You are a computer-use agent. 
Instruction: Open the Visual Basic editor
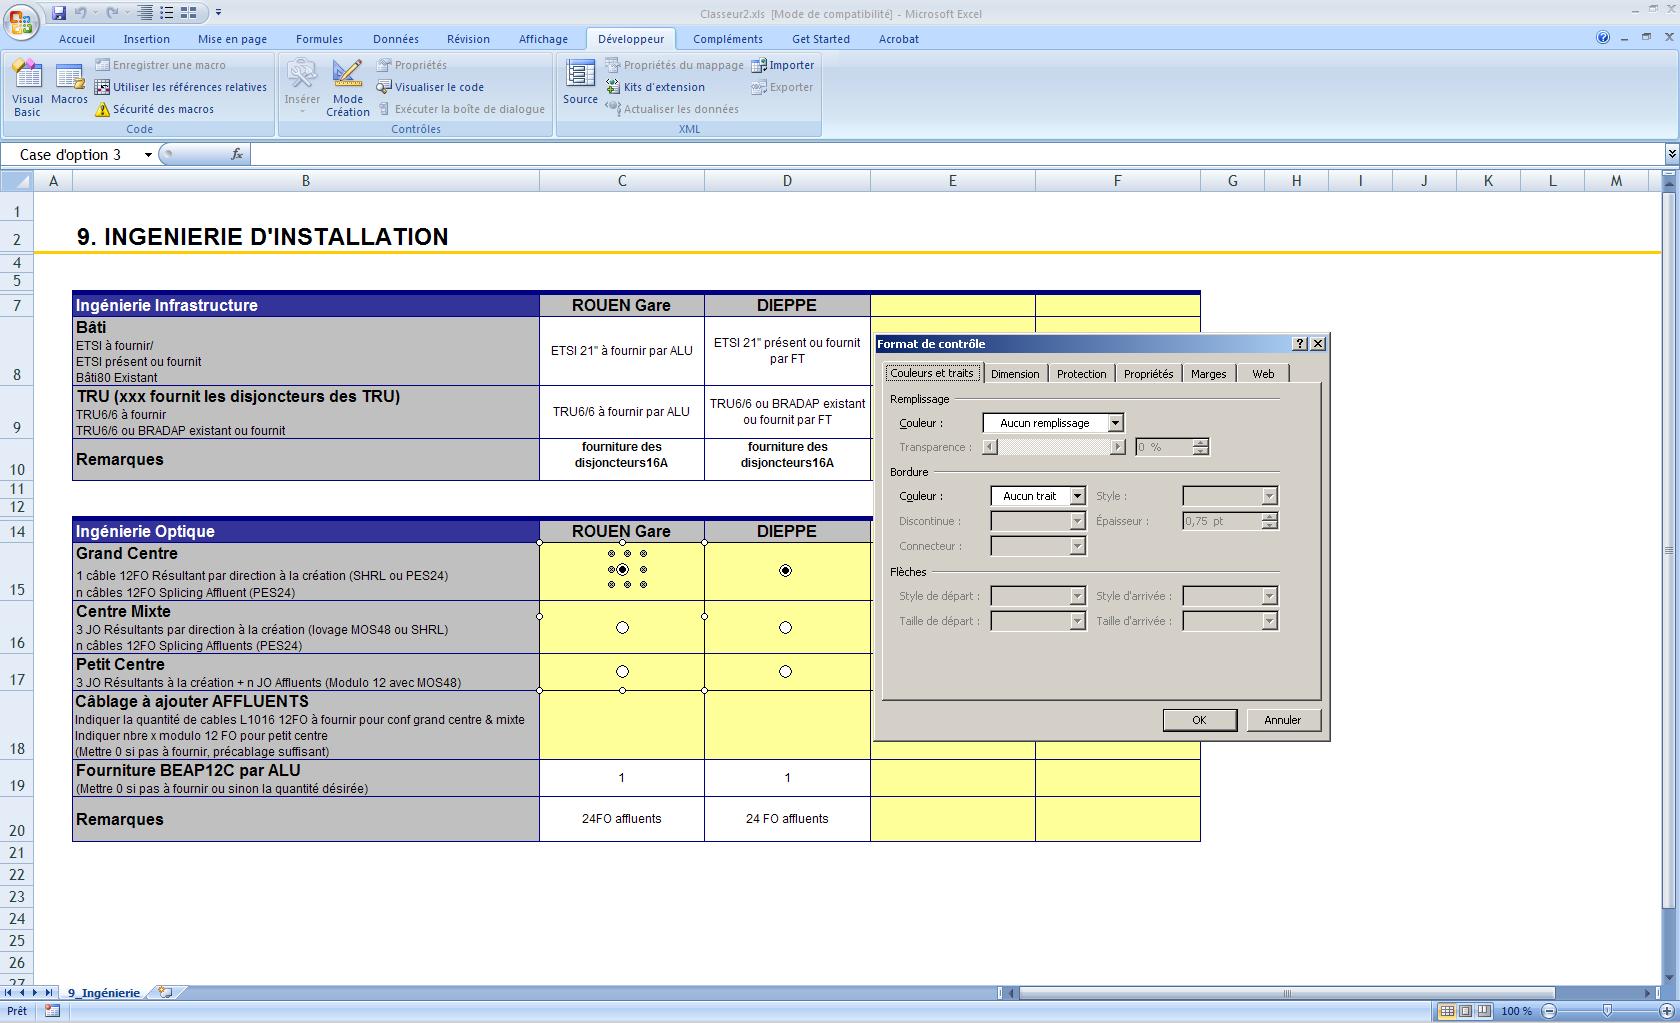coord(27,85)
